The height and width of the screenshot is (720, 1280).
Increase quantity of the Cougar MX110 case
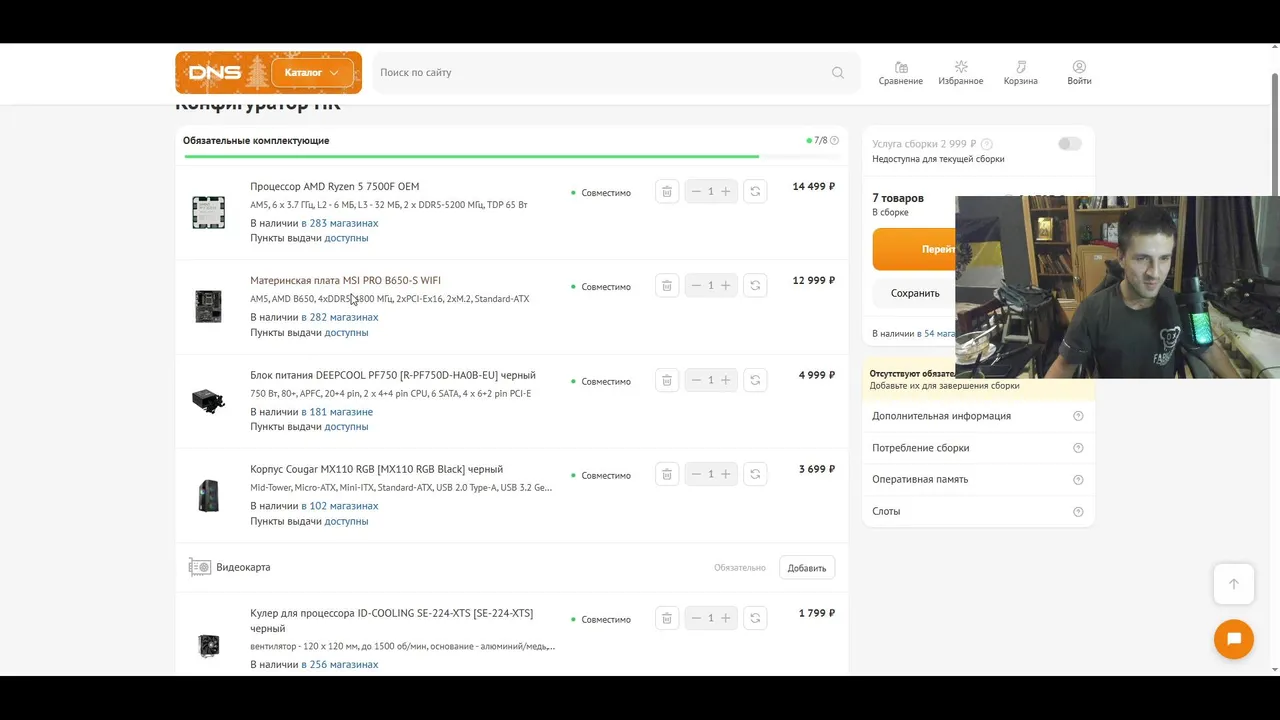pos(726,474)
